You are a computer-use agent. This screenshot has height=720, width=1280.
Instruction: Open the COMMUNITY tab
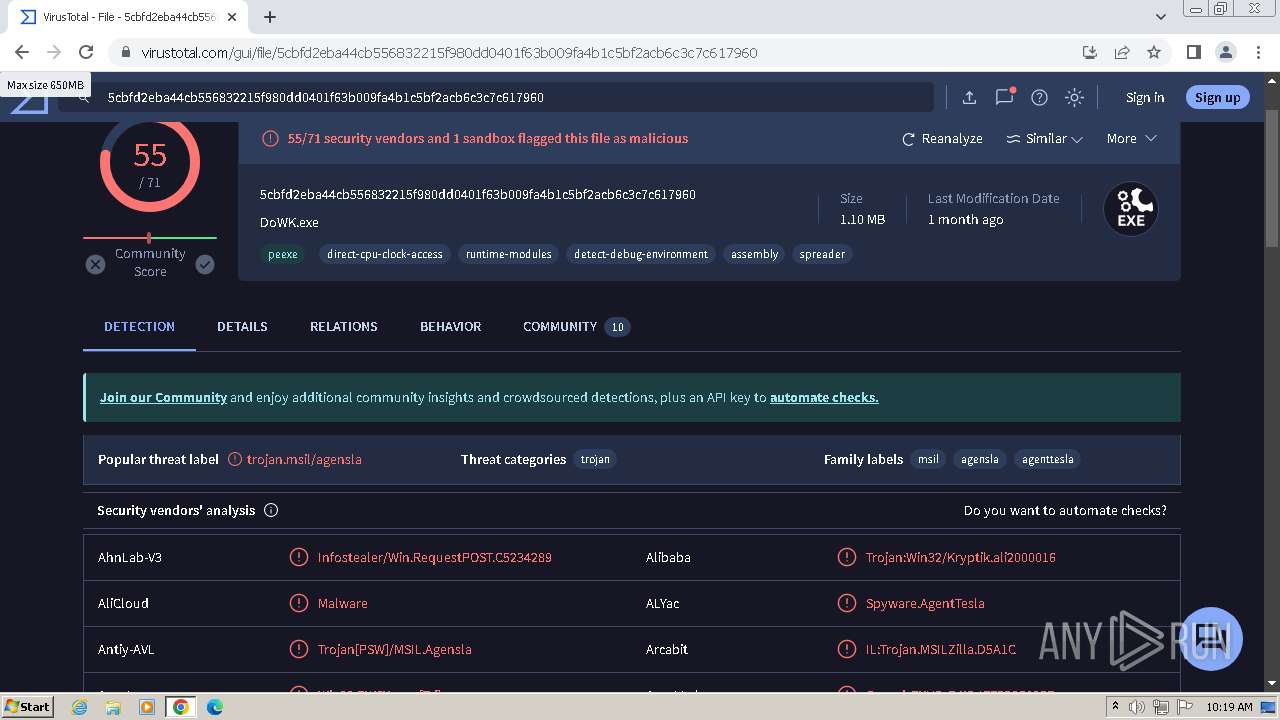tap(576, 327)
